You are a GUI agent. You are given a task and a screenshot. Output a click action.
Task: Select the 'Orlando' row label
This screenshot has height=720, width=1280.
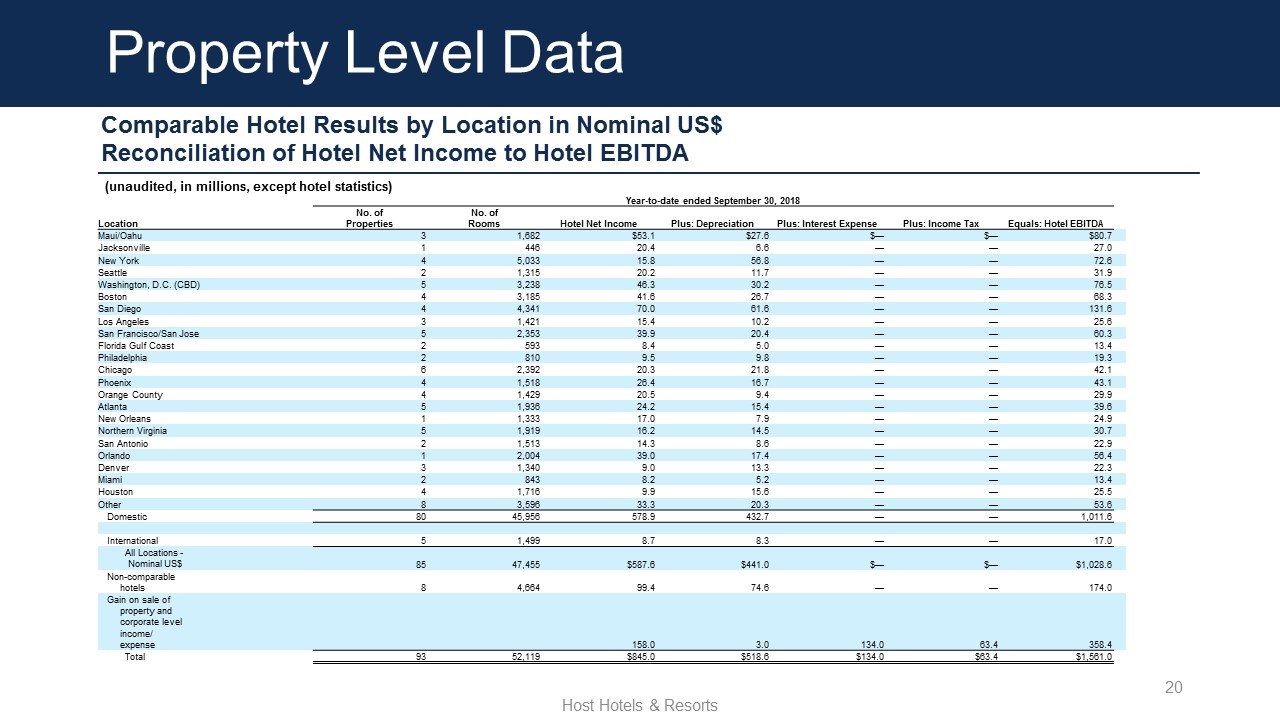[114, 455]
